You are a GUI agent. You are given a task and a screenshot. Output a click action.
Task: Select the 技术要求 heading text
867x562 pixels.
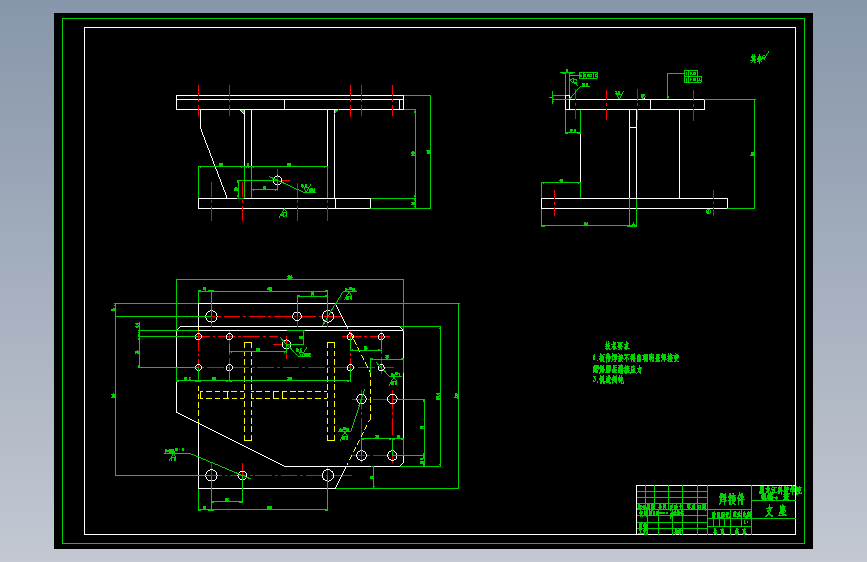617,346
